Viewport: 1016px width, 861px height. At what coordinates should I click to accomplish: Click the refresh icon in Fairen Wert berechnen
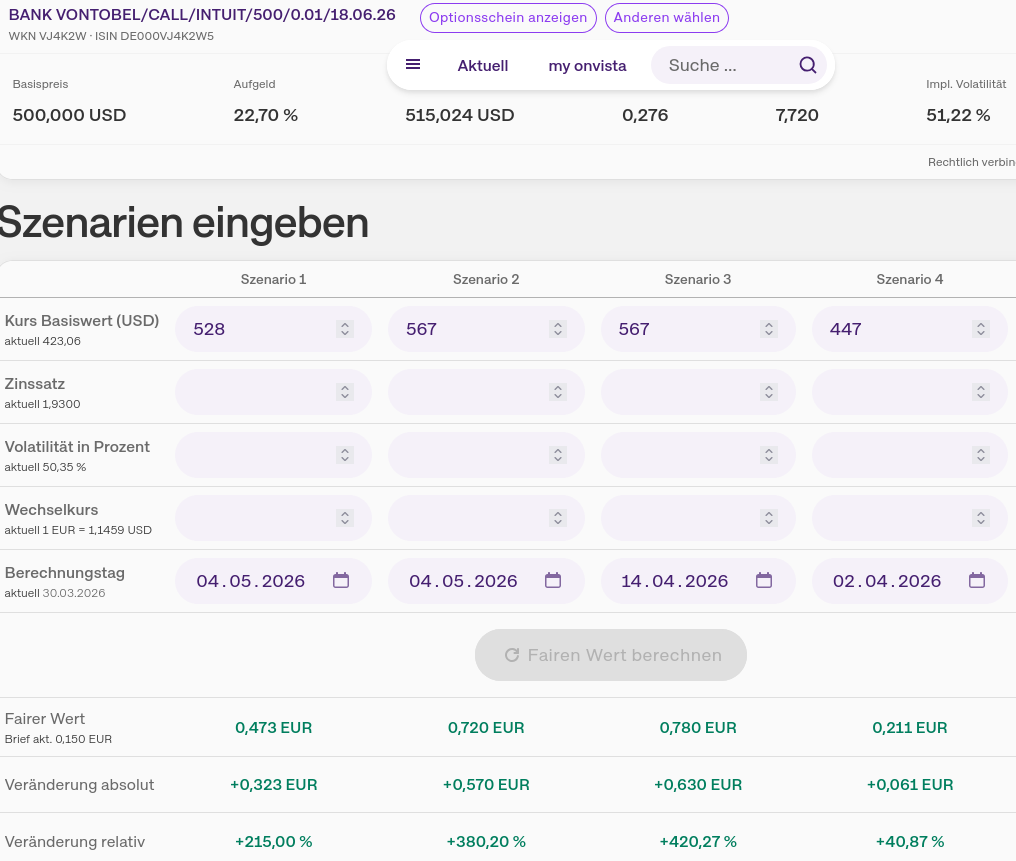[x=512, y=655]
